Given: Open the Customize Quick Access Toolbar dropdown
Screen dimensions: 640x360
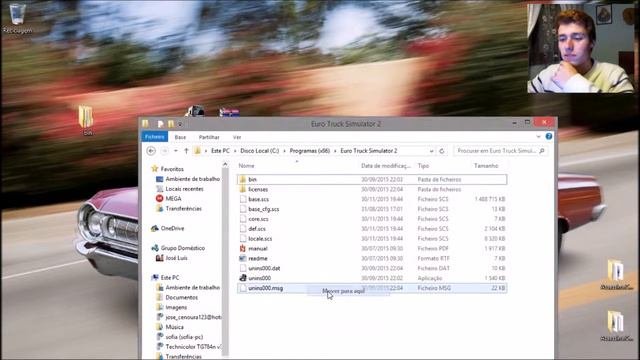Looking at the screenshot, I should pos(180,124).
